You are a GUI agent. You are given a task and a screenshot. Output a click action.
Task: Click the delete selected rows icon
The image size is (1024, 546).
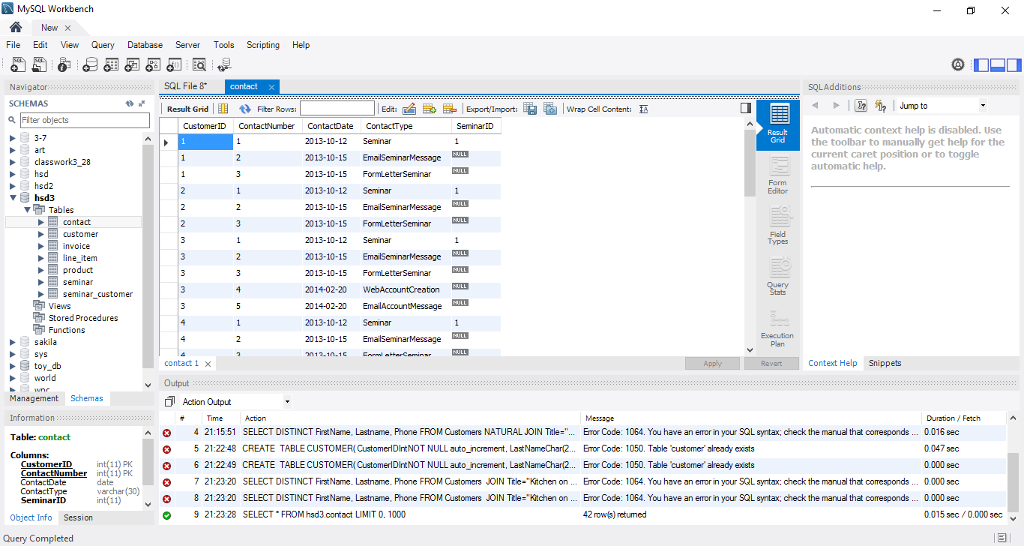[x=449, y=109]
